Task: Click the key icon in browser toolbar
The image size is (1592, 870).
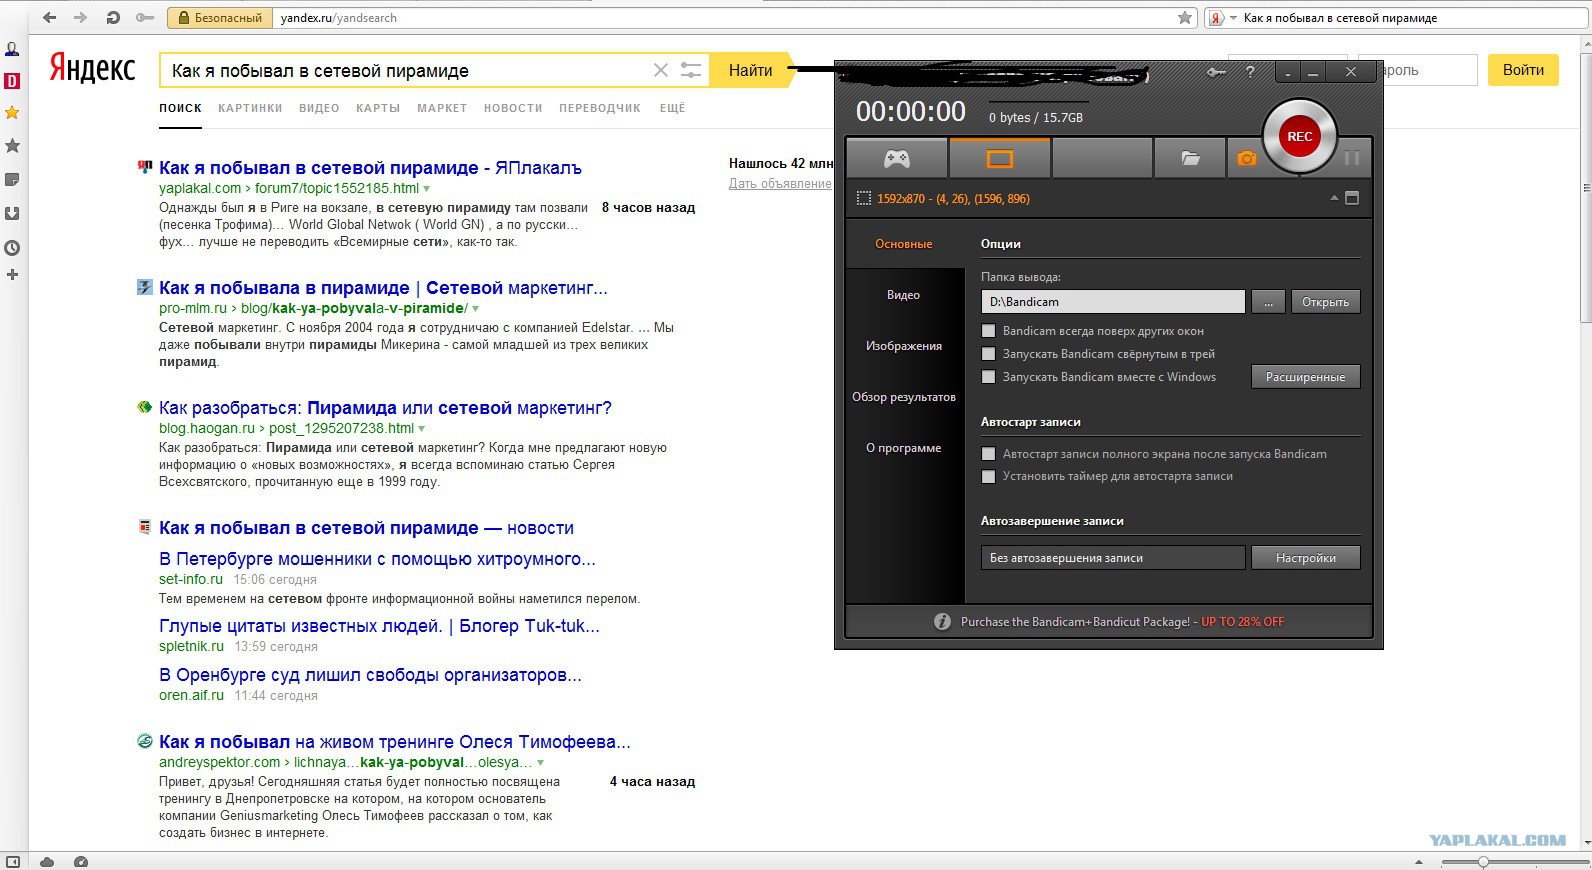Action: click(145, 18)
